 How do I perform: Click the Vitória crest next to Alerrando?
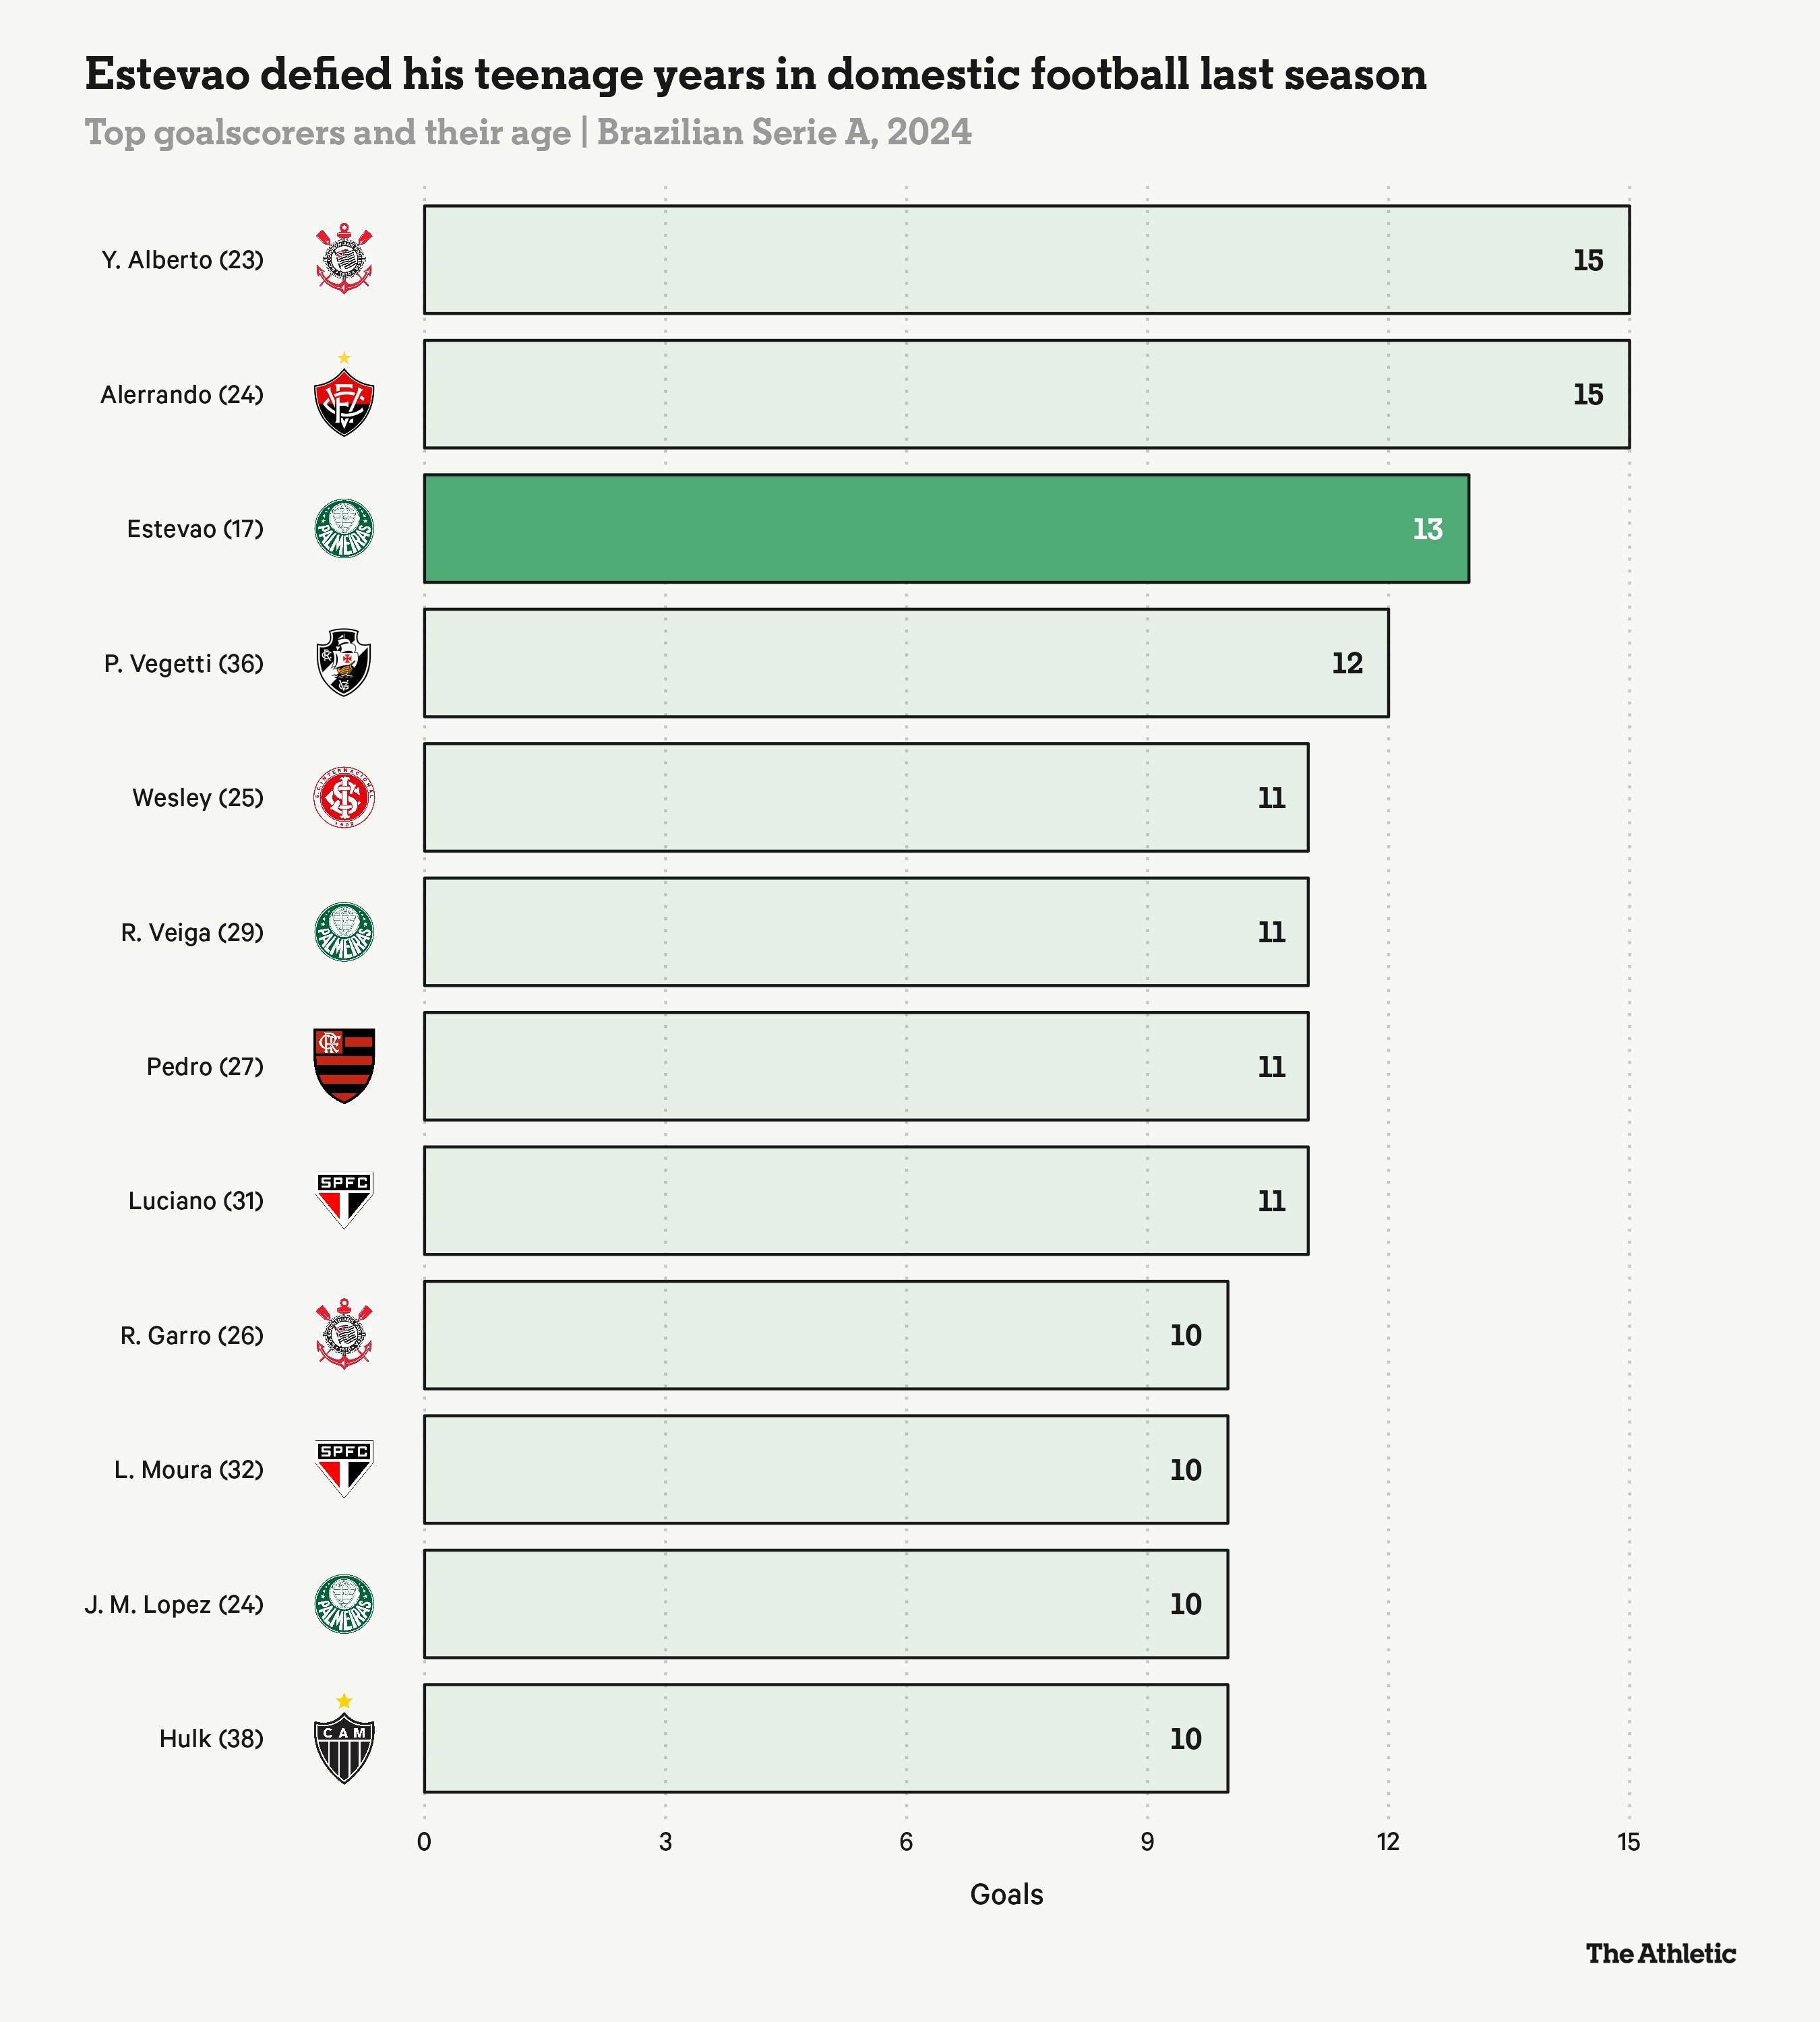344,400
